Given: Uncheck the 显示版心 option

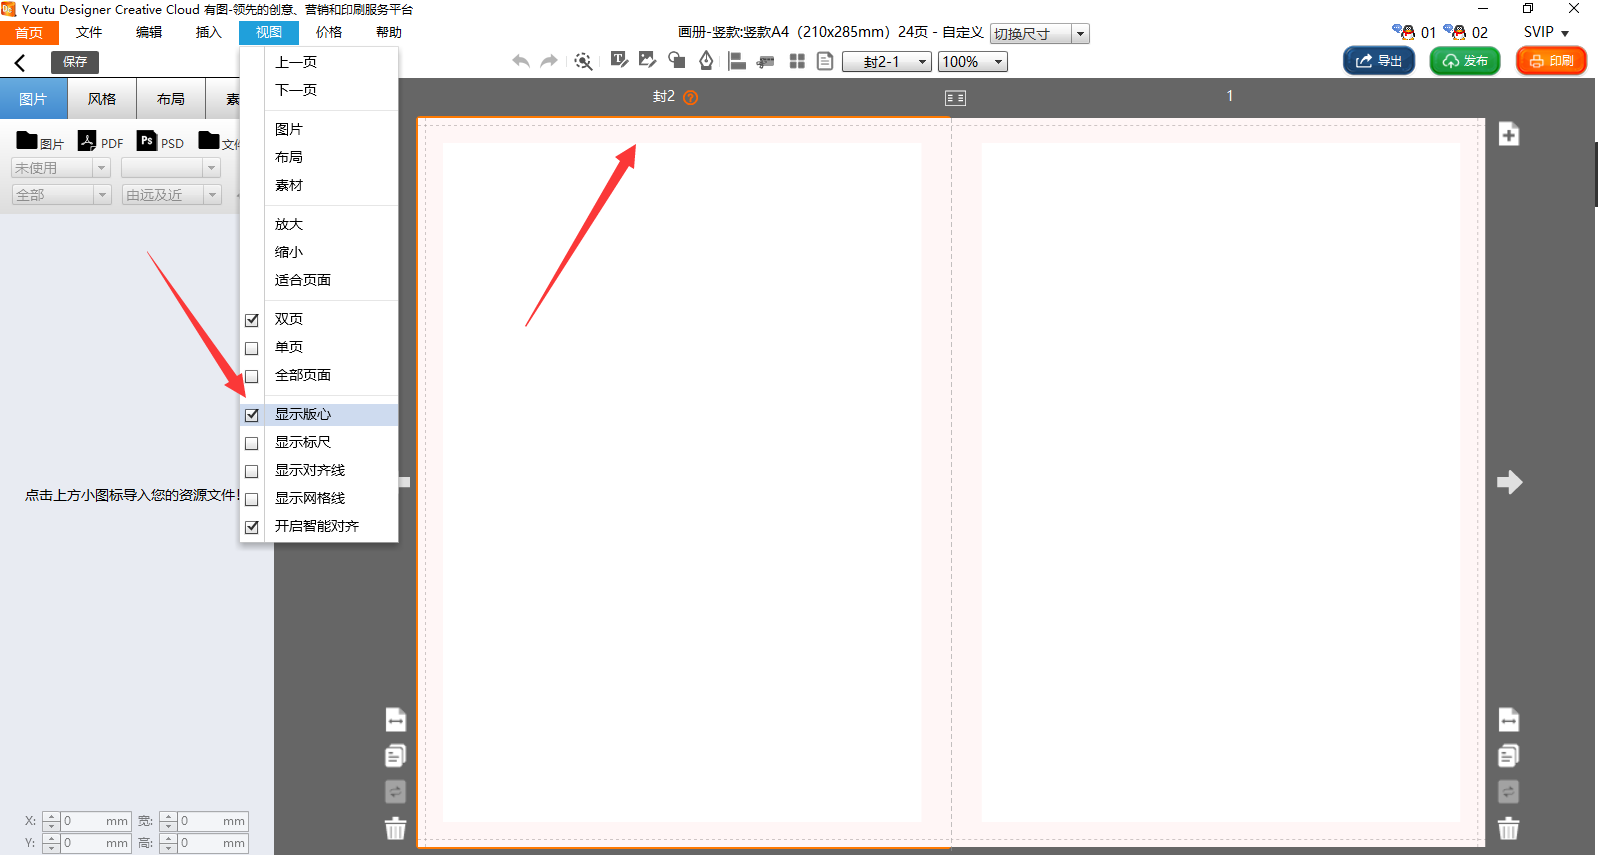Looking at the screenshot, I should [x=252, y=415].
